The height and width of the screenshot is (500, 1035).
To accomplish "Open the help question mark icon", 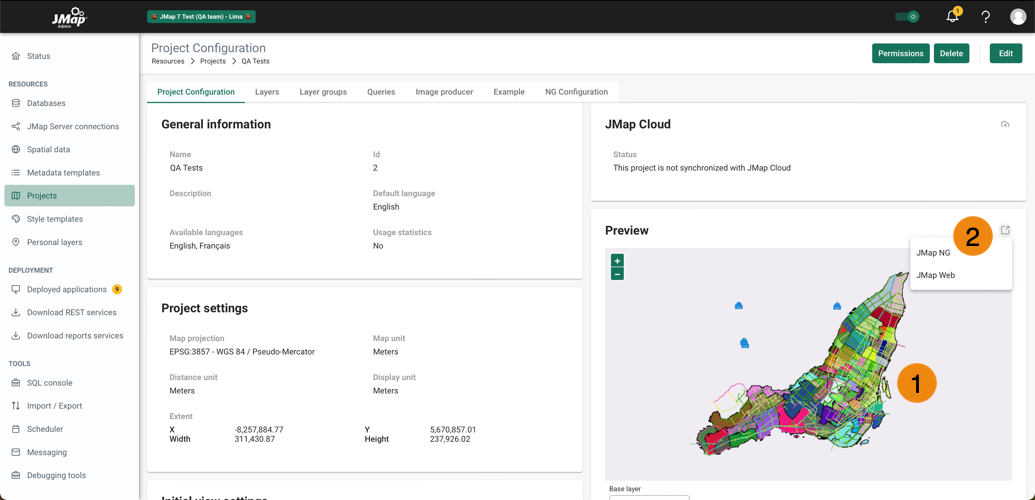I will point(985,17).
